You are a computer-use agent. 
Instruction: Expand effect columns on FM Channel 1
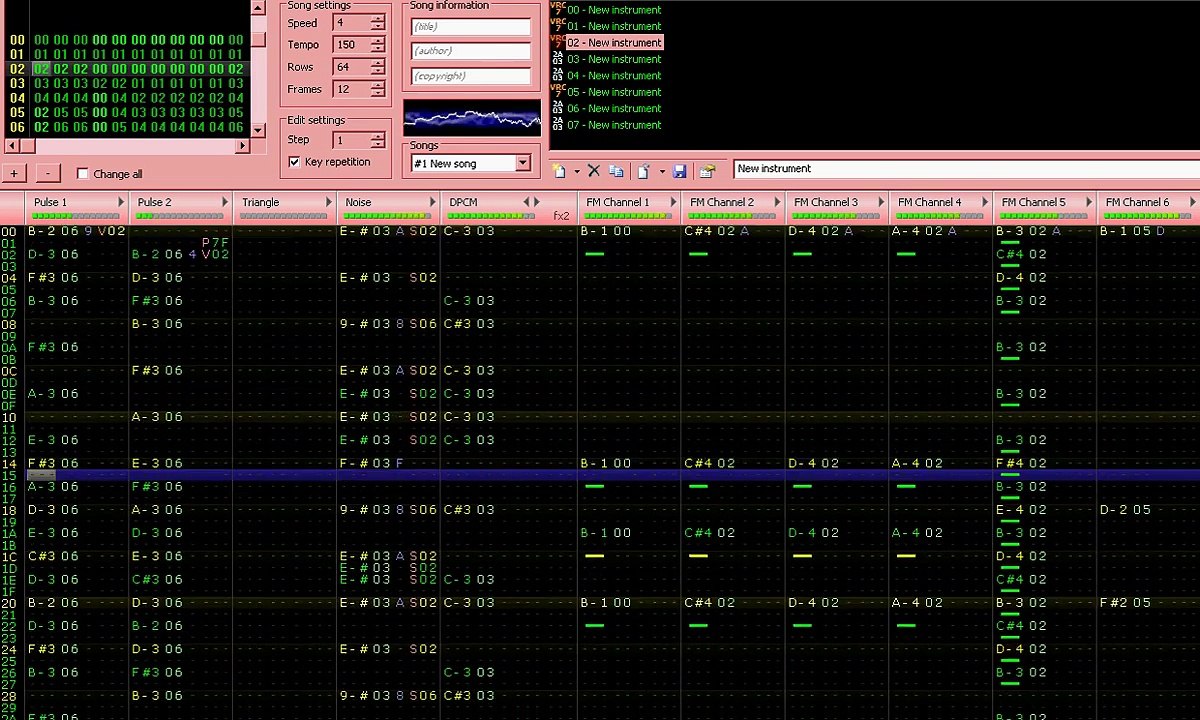coord(674,202)
